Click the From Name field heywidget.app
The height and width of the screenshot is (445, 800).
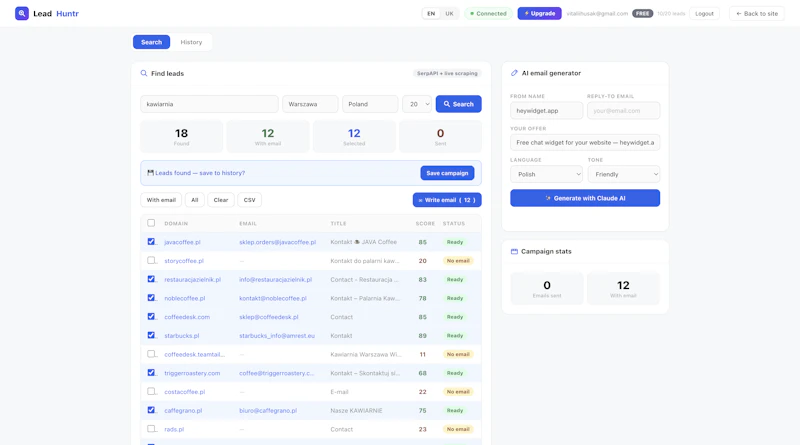pos(546,111)
